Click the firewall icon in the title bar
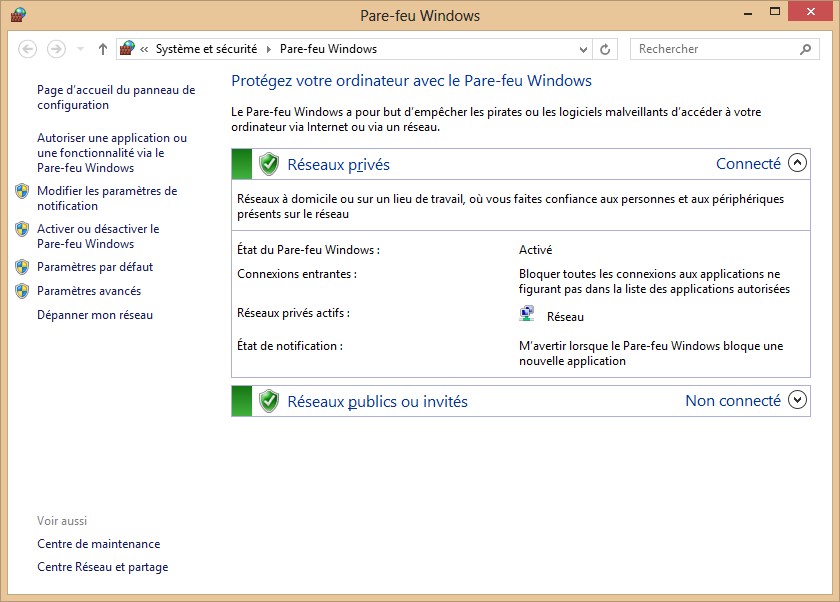Viewport: 840px width, 602px height. point(18,15)
